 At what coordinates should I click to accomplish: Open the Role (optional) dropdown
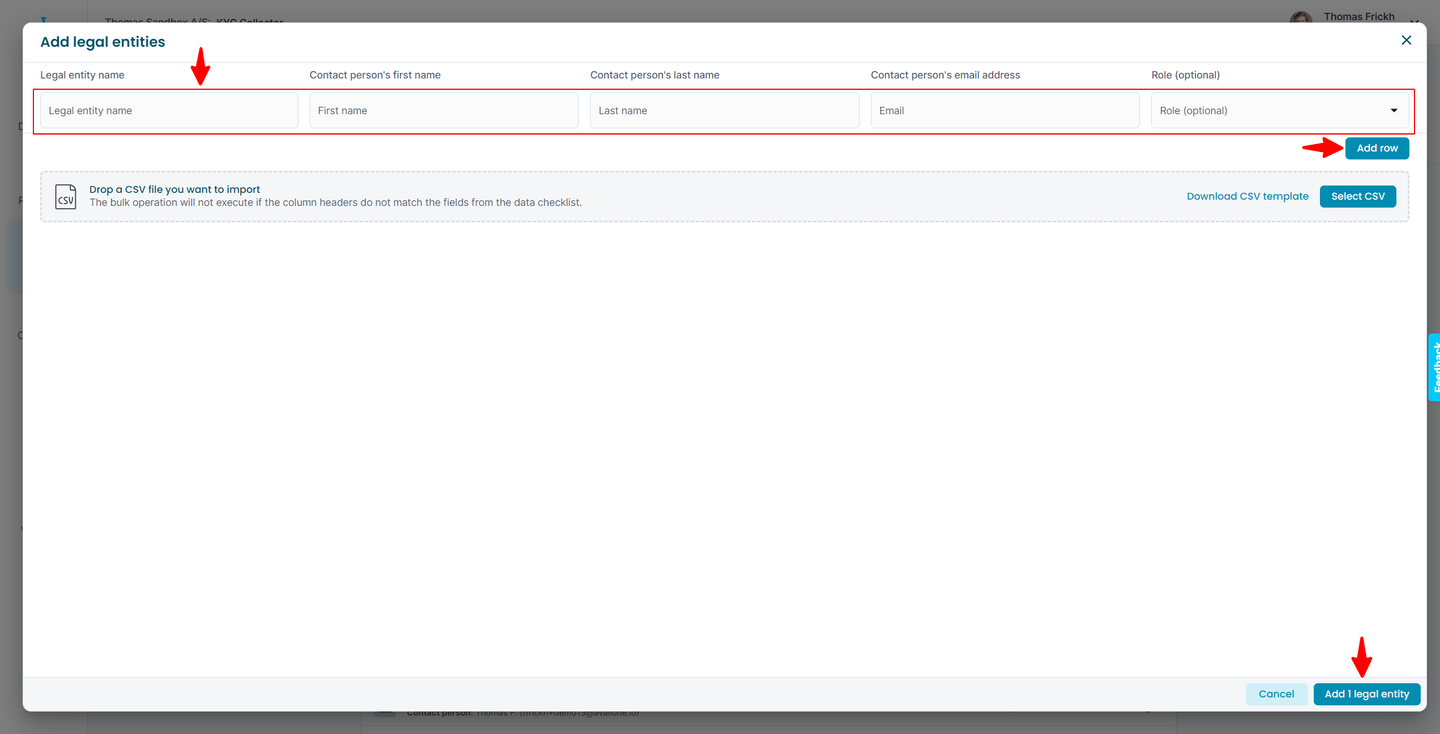coord(1280,110)
